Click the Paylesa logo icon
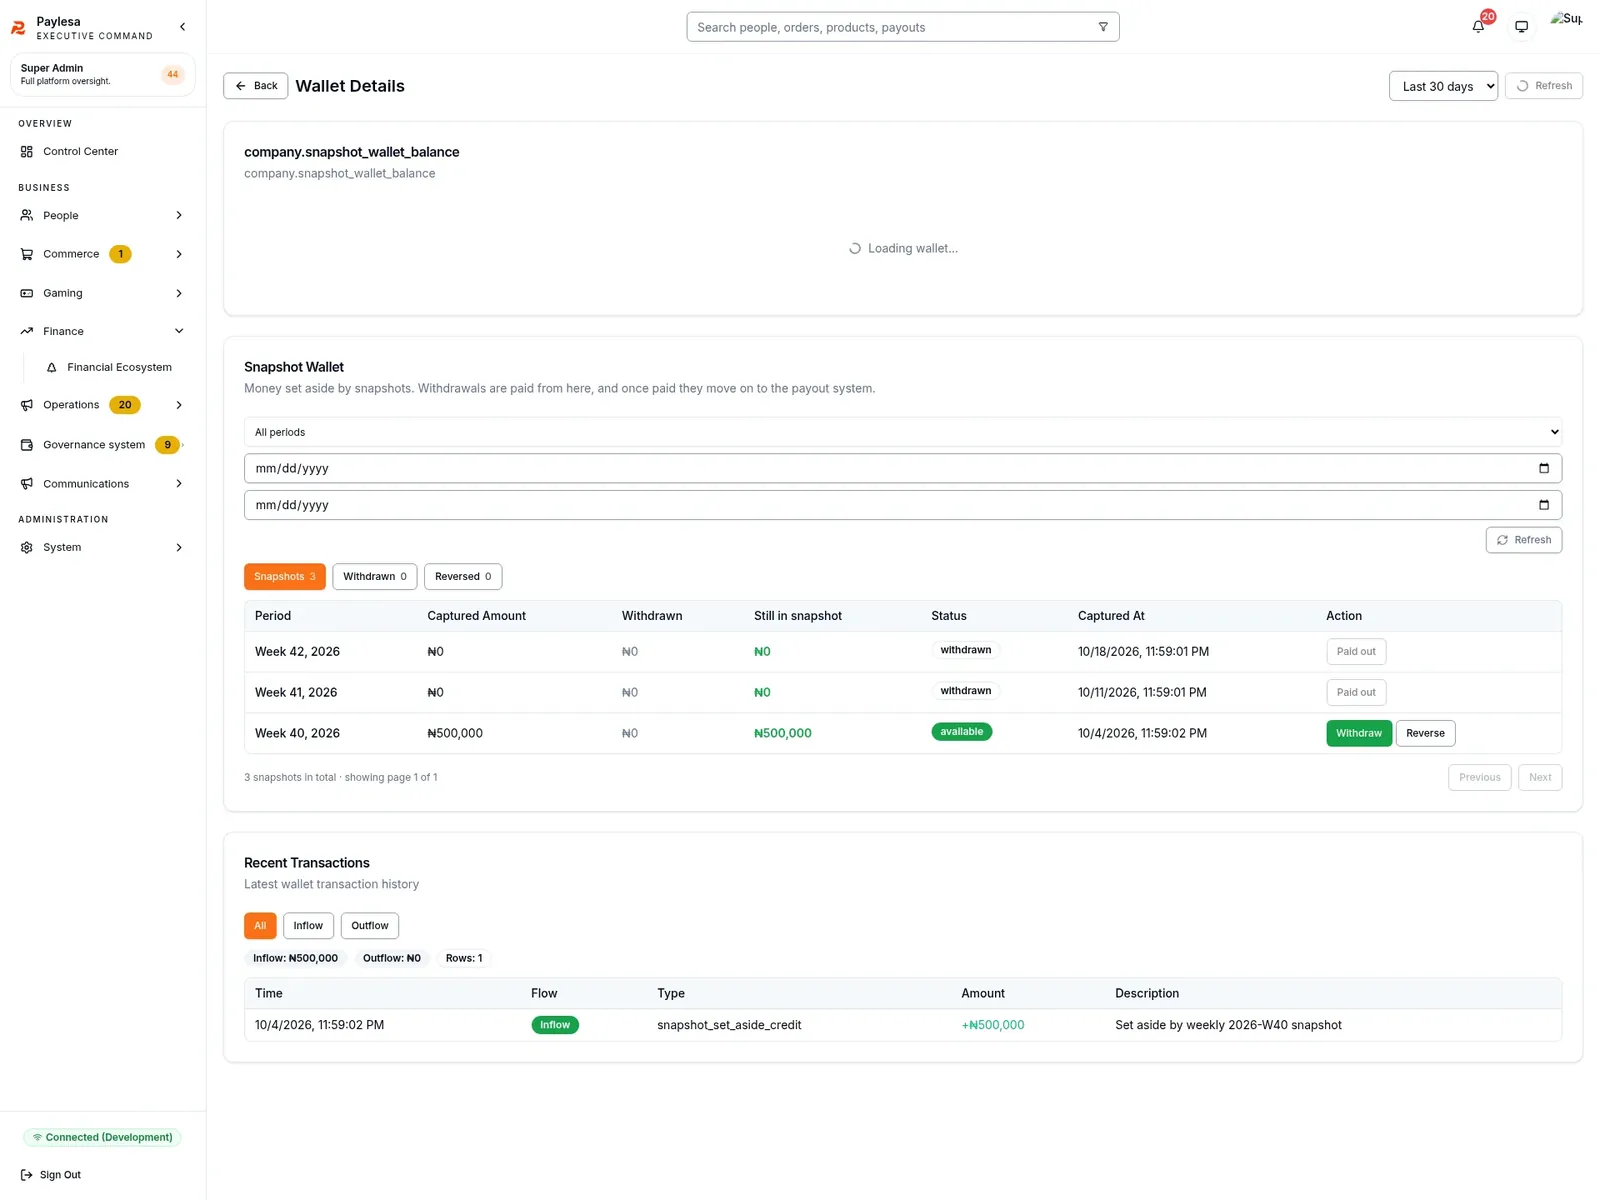This screenshot has height=1200, width=1600. click(x=18, y=28)
